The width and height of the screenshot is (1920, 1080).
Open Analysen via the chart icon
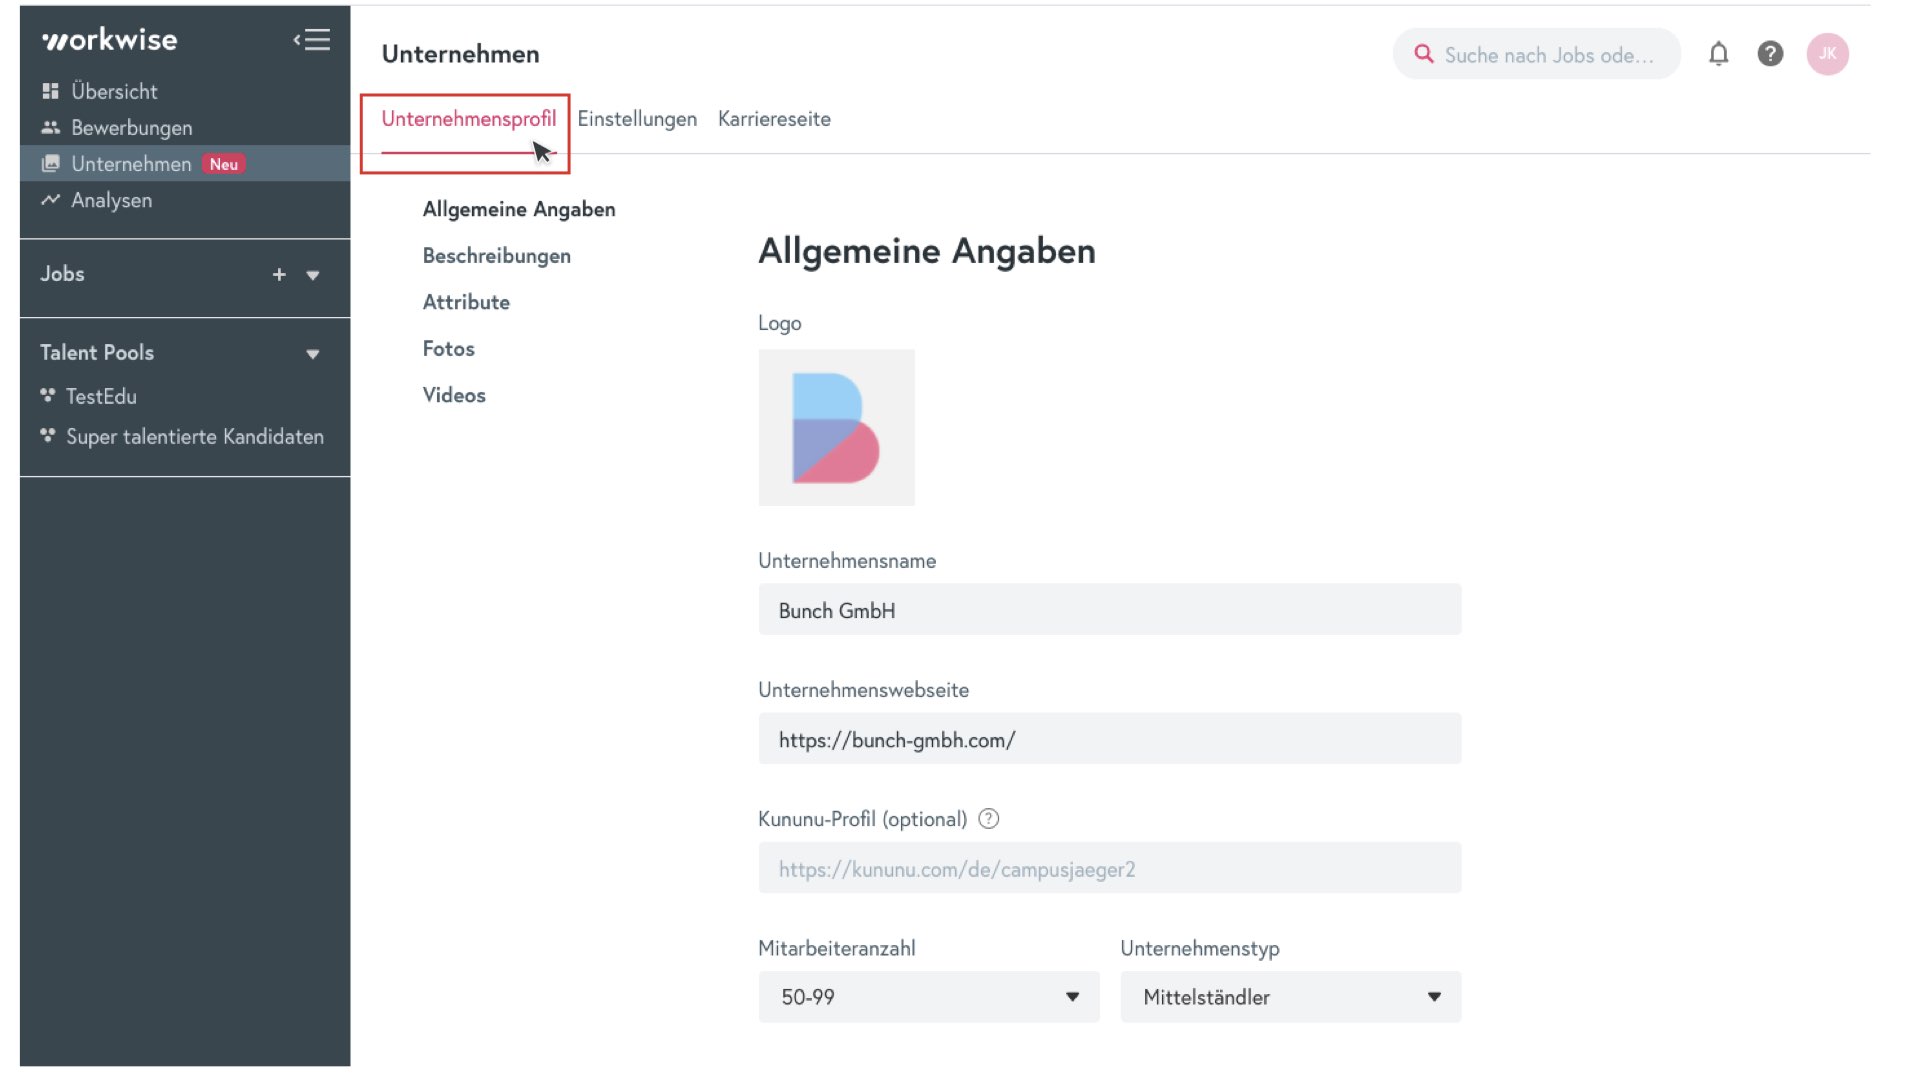pos(49,200)
